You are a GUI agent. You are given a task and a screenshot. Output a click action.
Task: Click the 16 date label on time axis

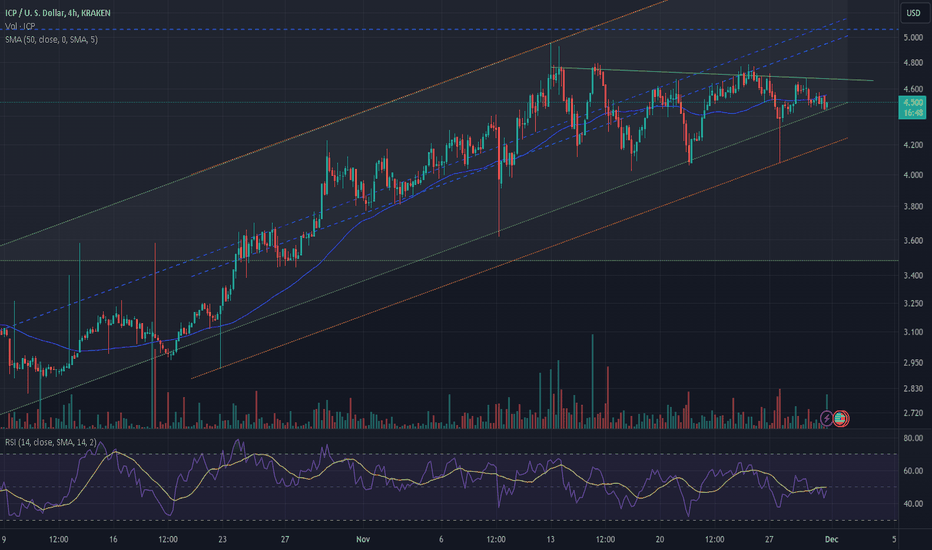point(113,539)
